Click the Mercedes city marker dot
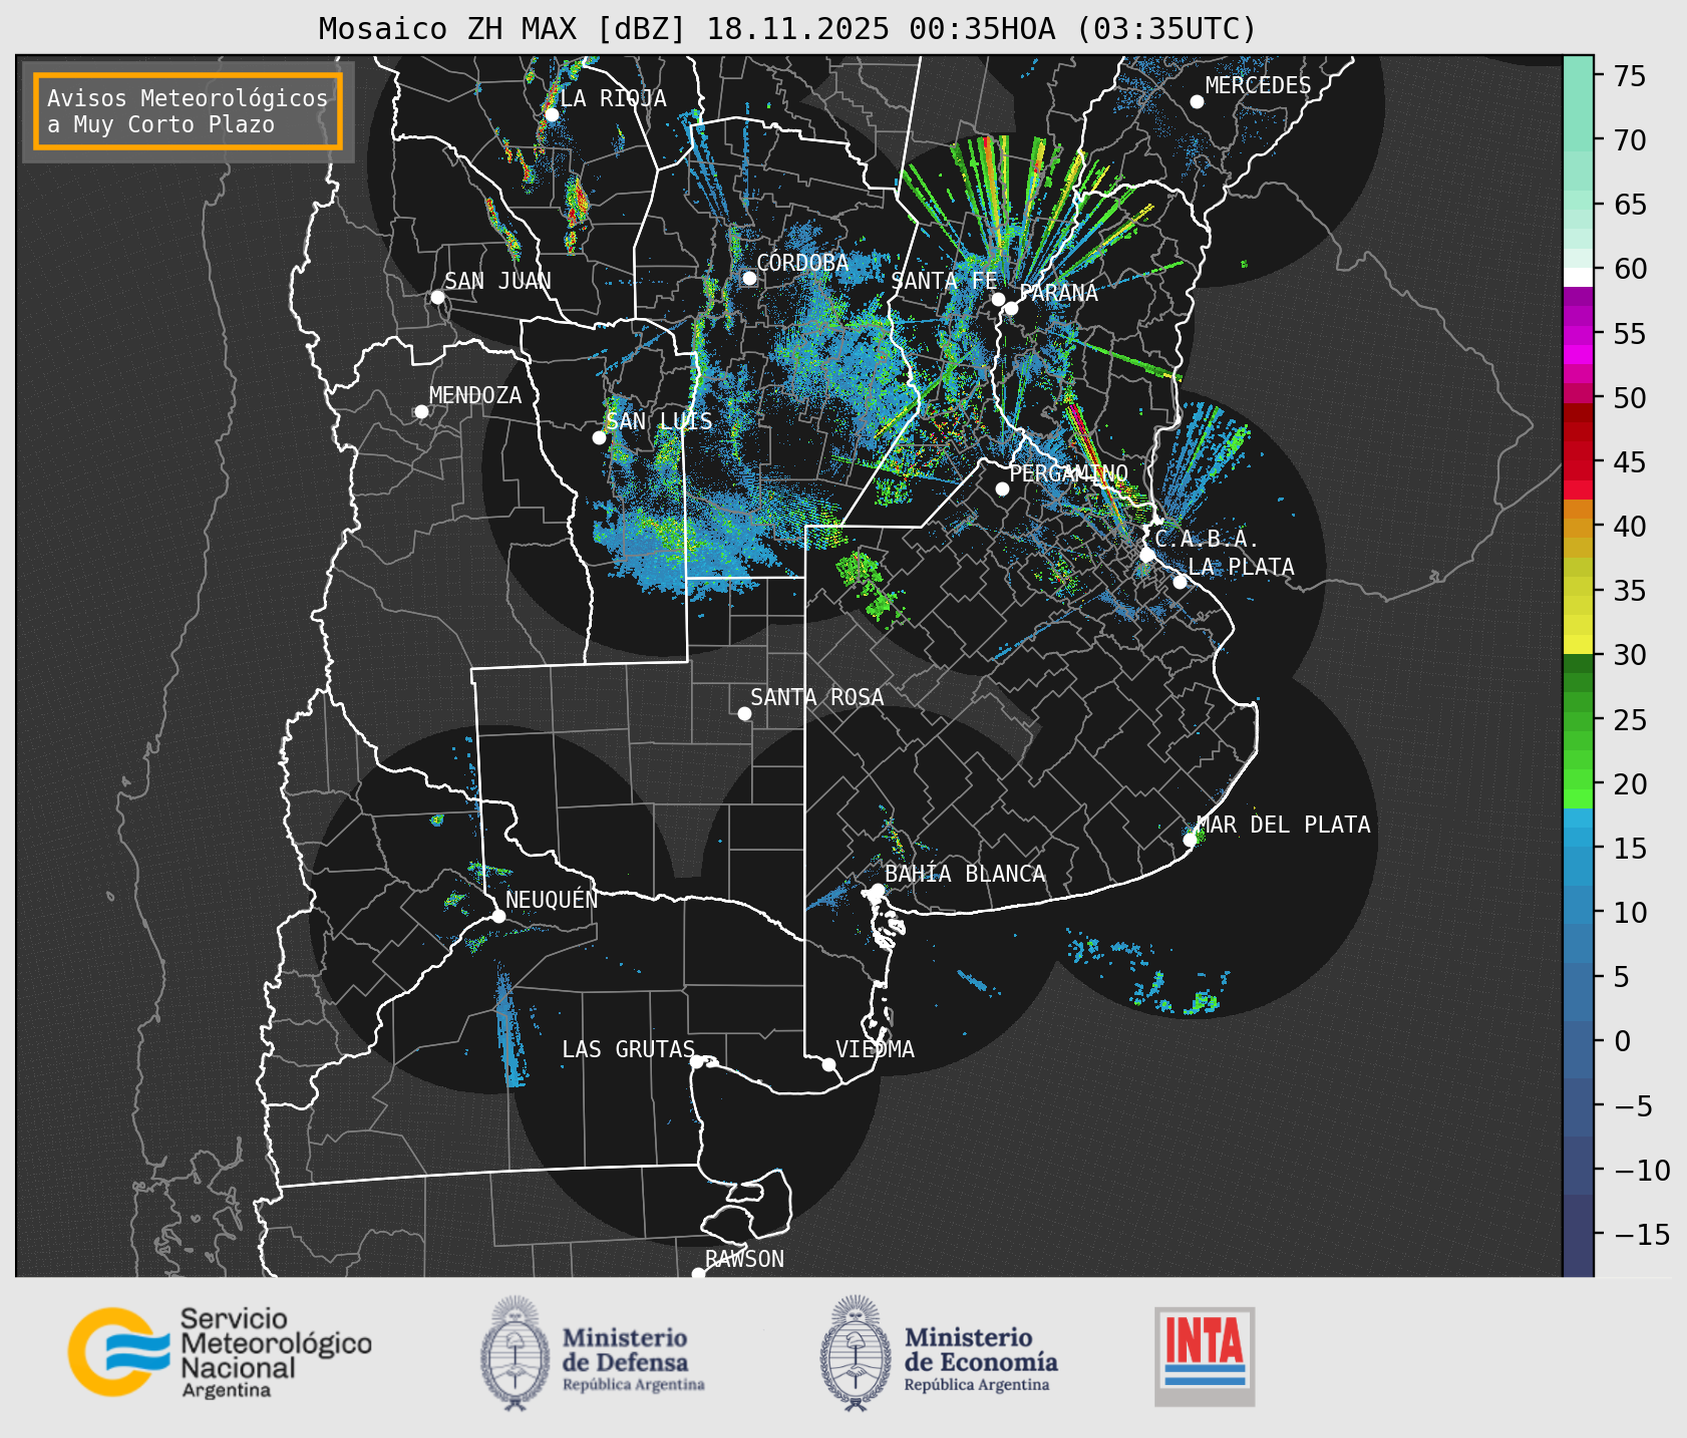 pos(1197,102)
